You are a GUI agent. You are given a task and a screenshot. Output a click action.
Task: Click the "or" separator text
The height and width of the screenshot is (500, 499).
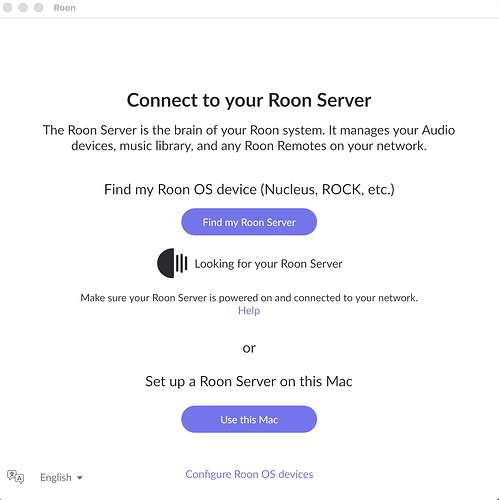click(x=249, y=348)
